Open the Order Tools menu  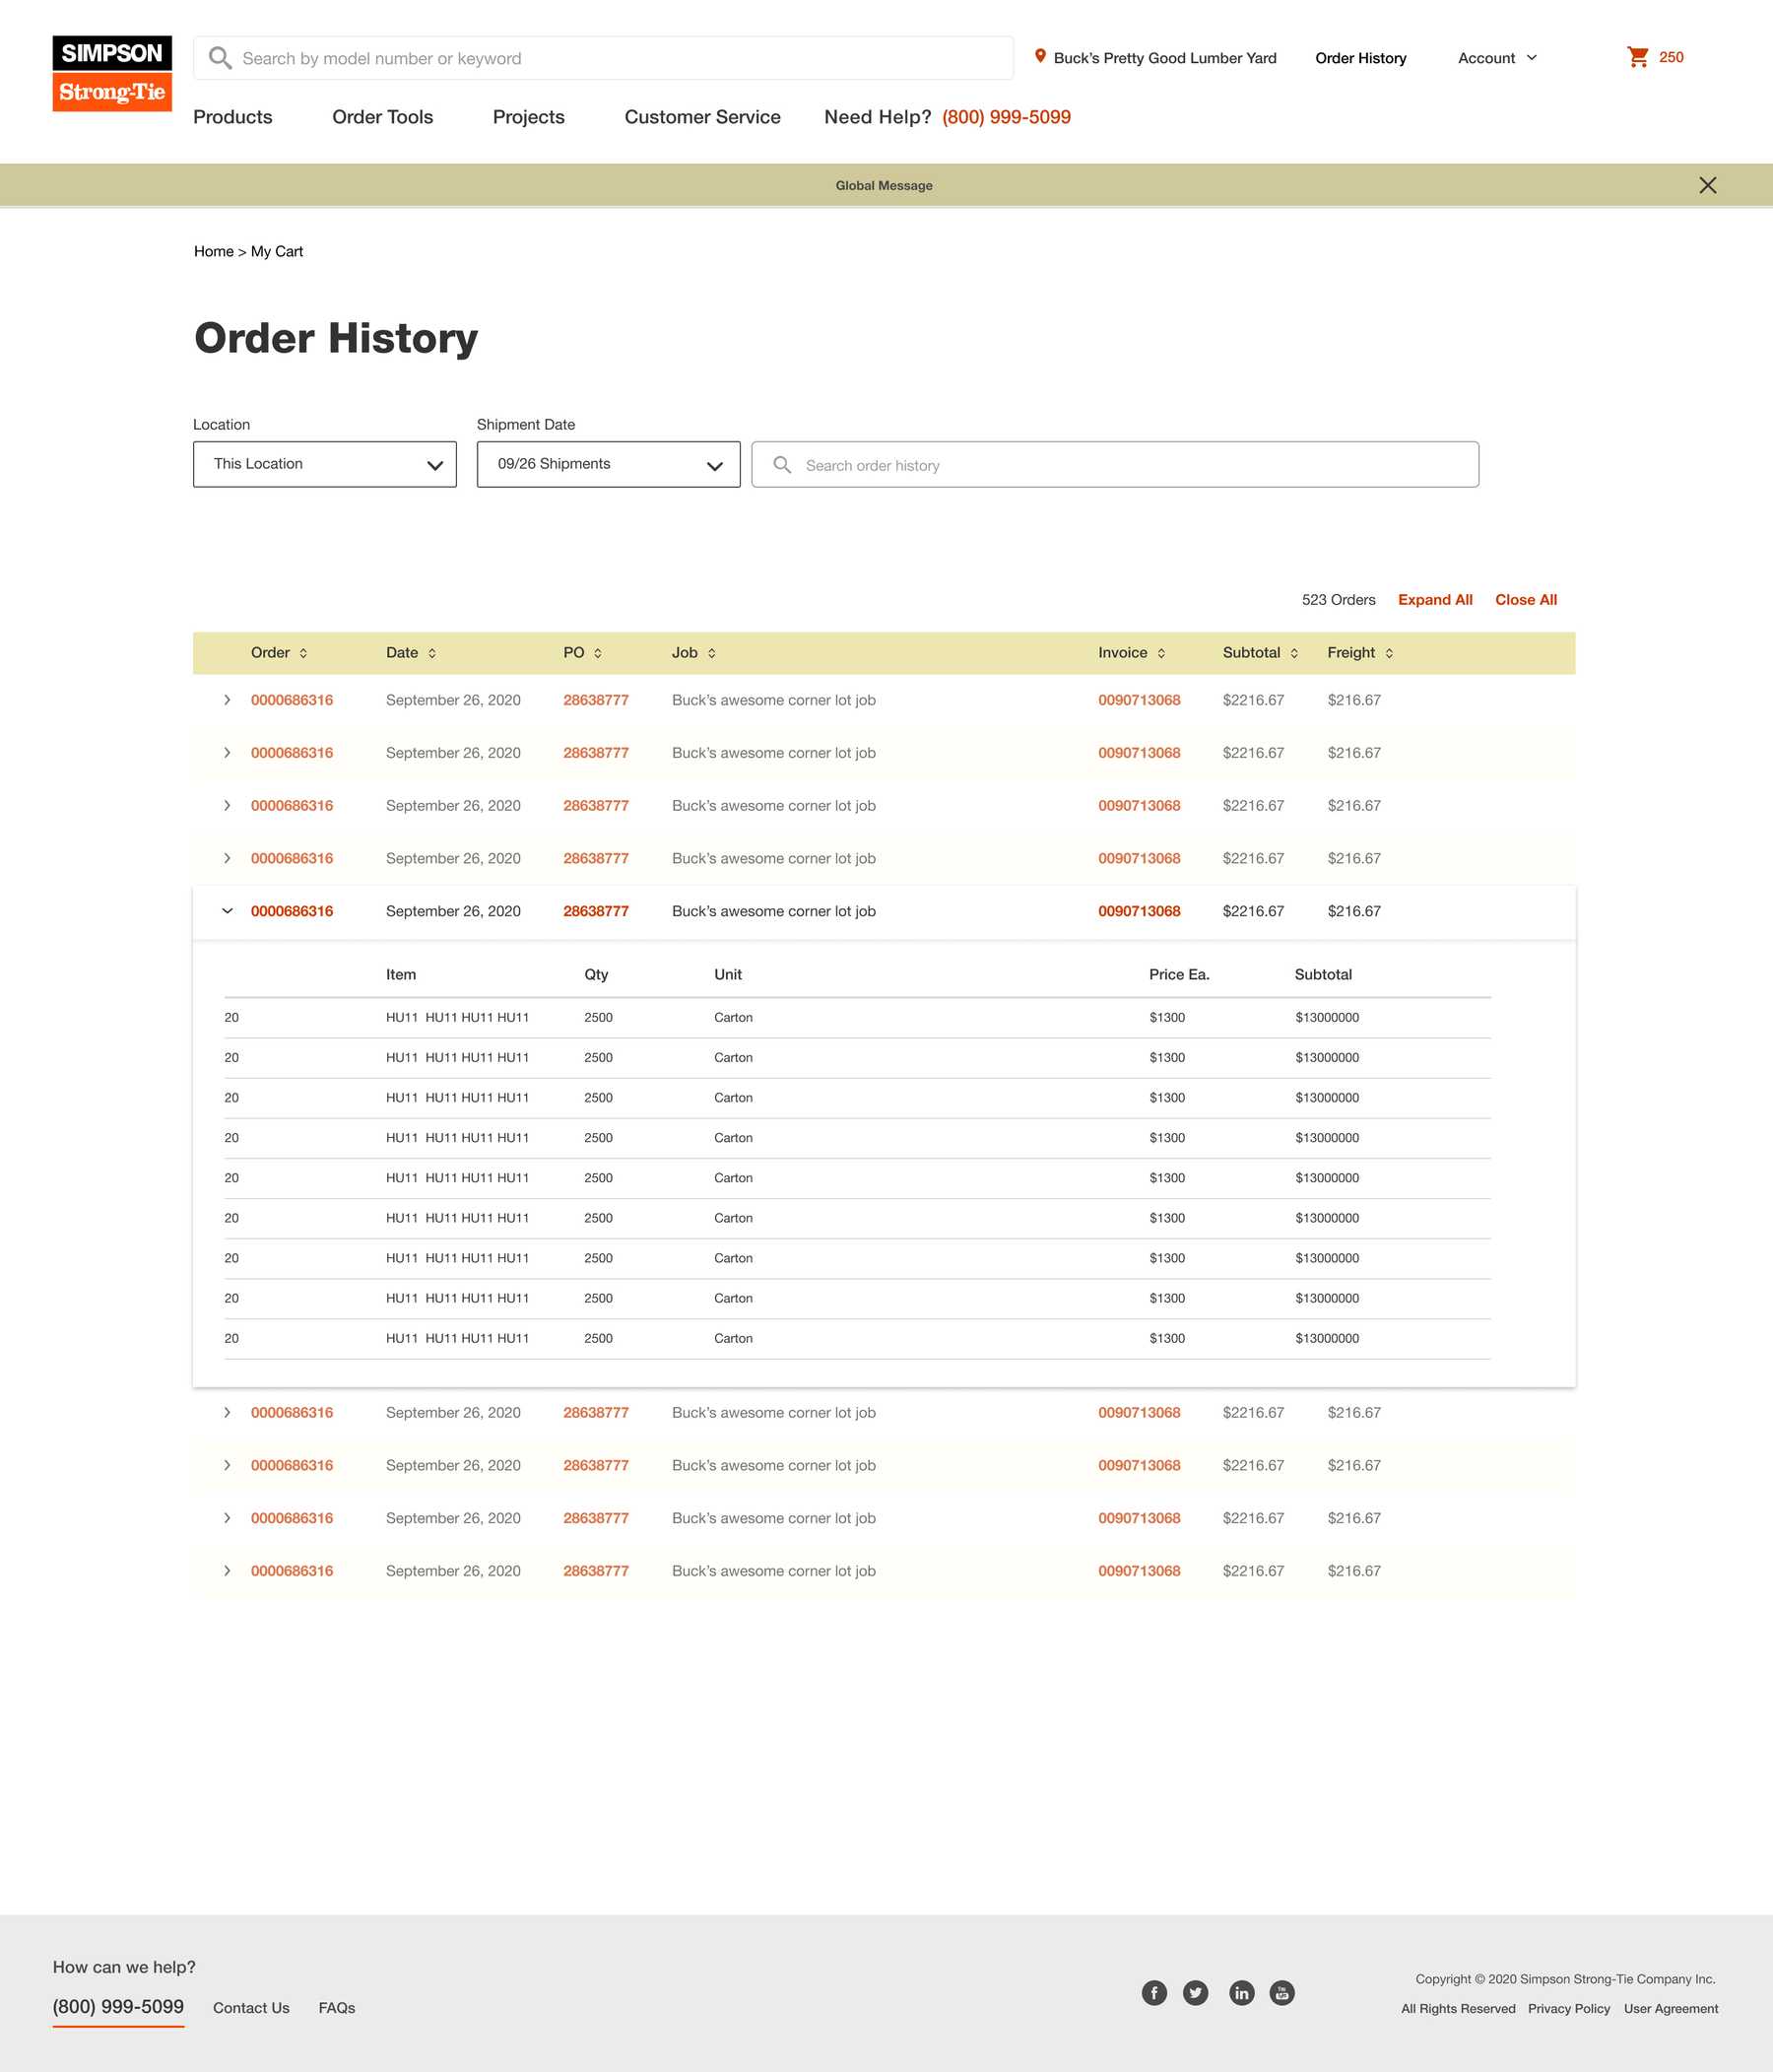[x=382, y=117]
